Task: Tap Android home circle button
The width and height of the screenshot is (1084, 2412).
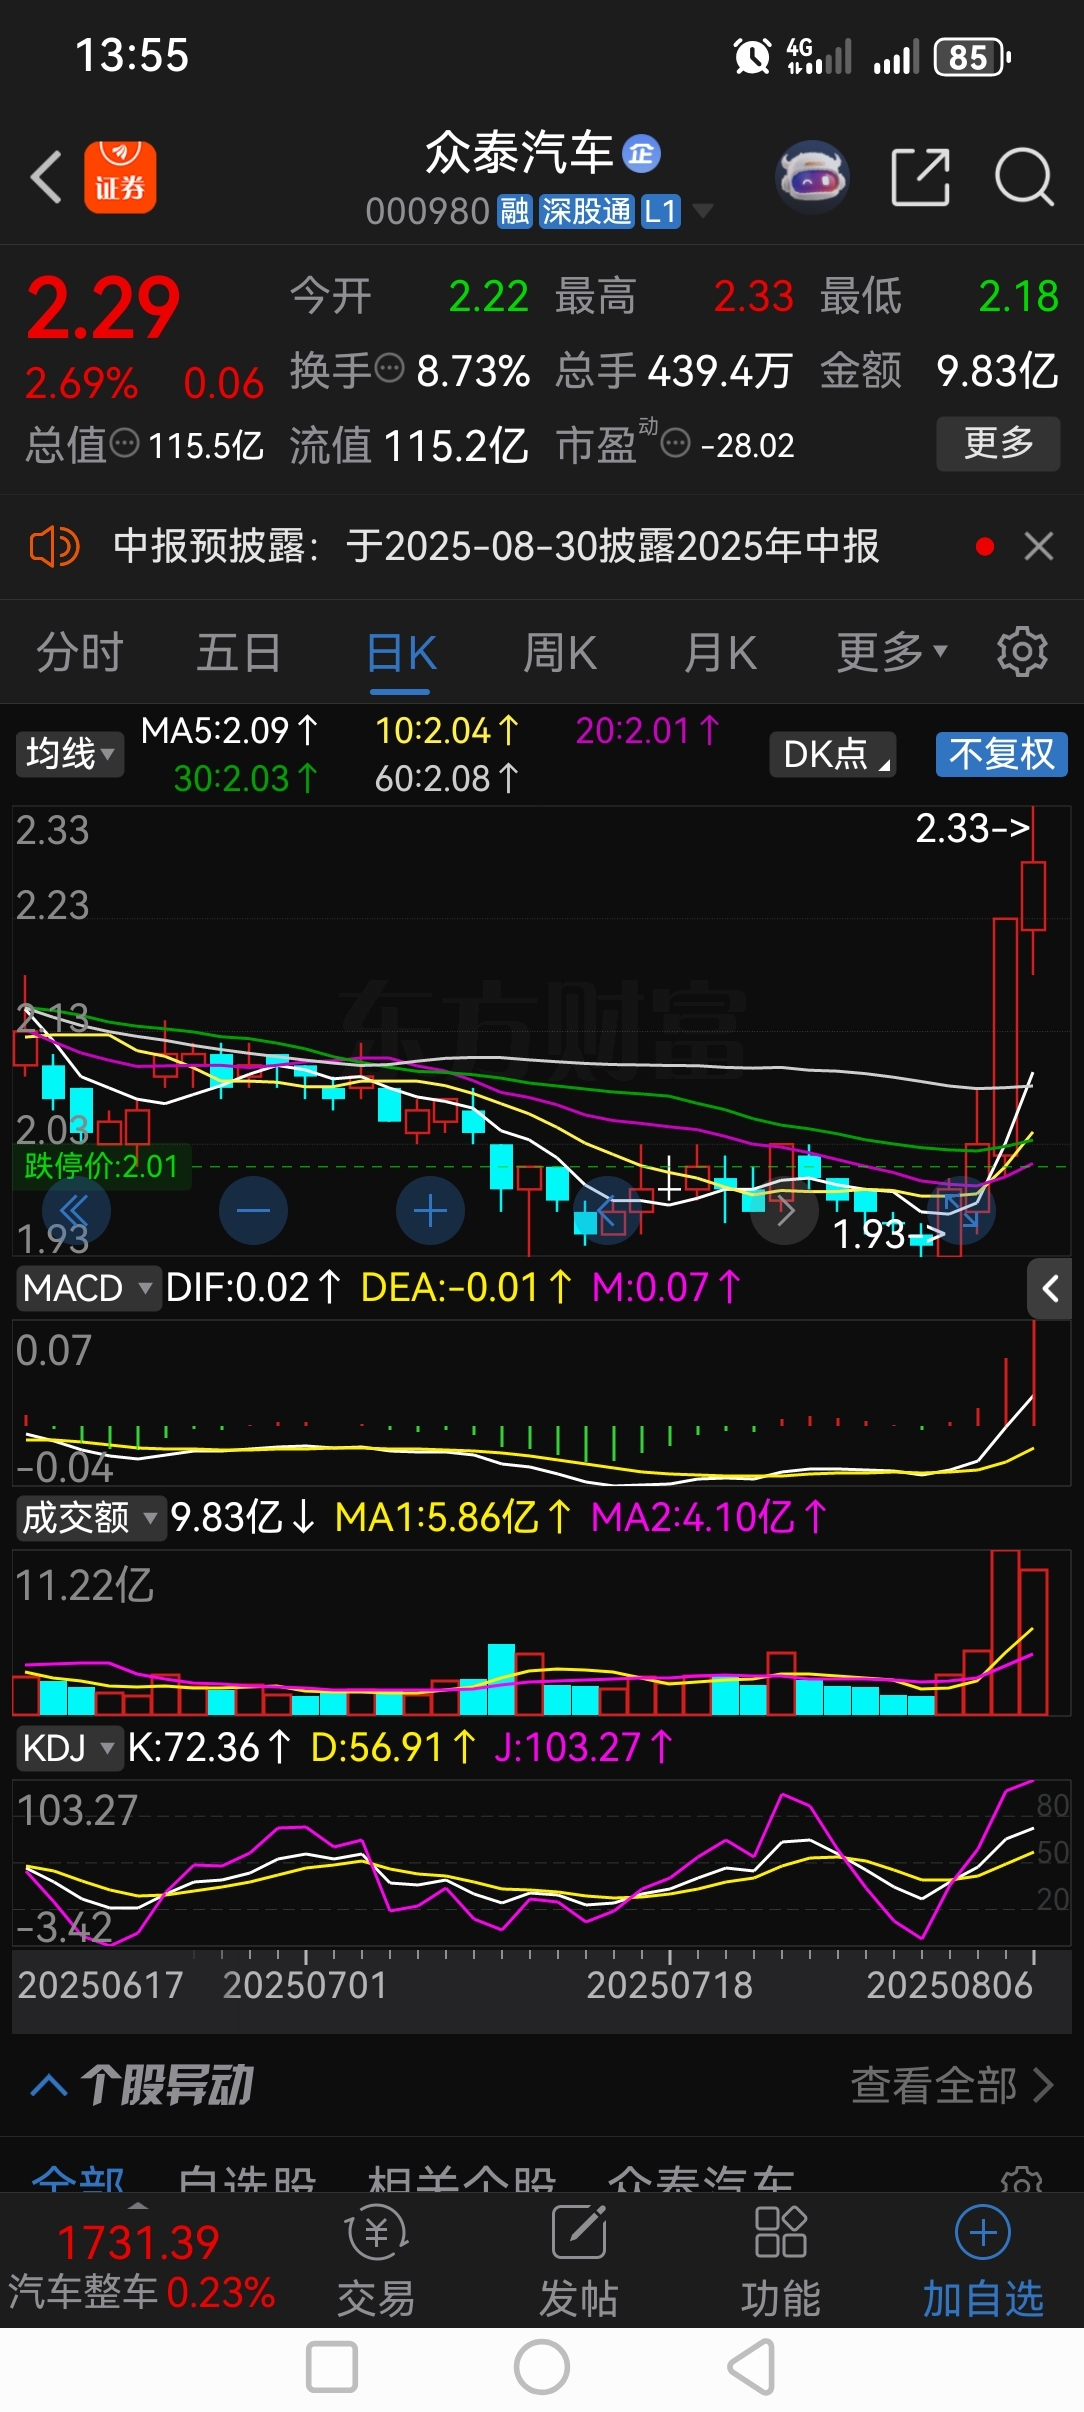Action: [x=542, y=2367]
